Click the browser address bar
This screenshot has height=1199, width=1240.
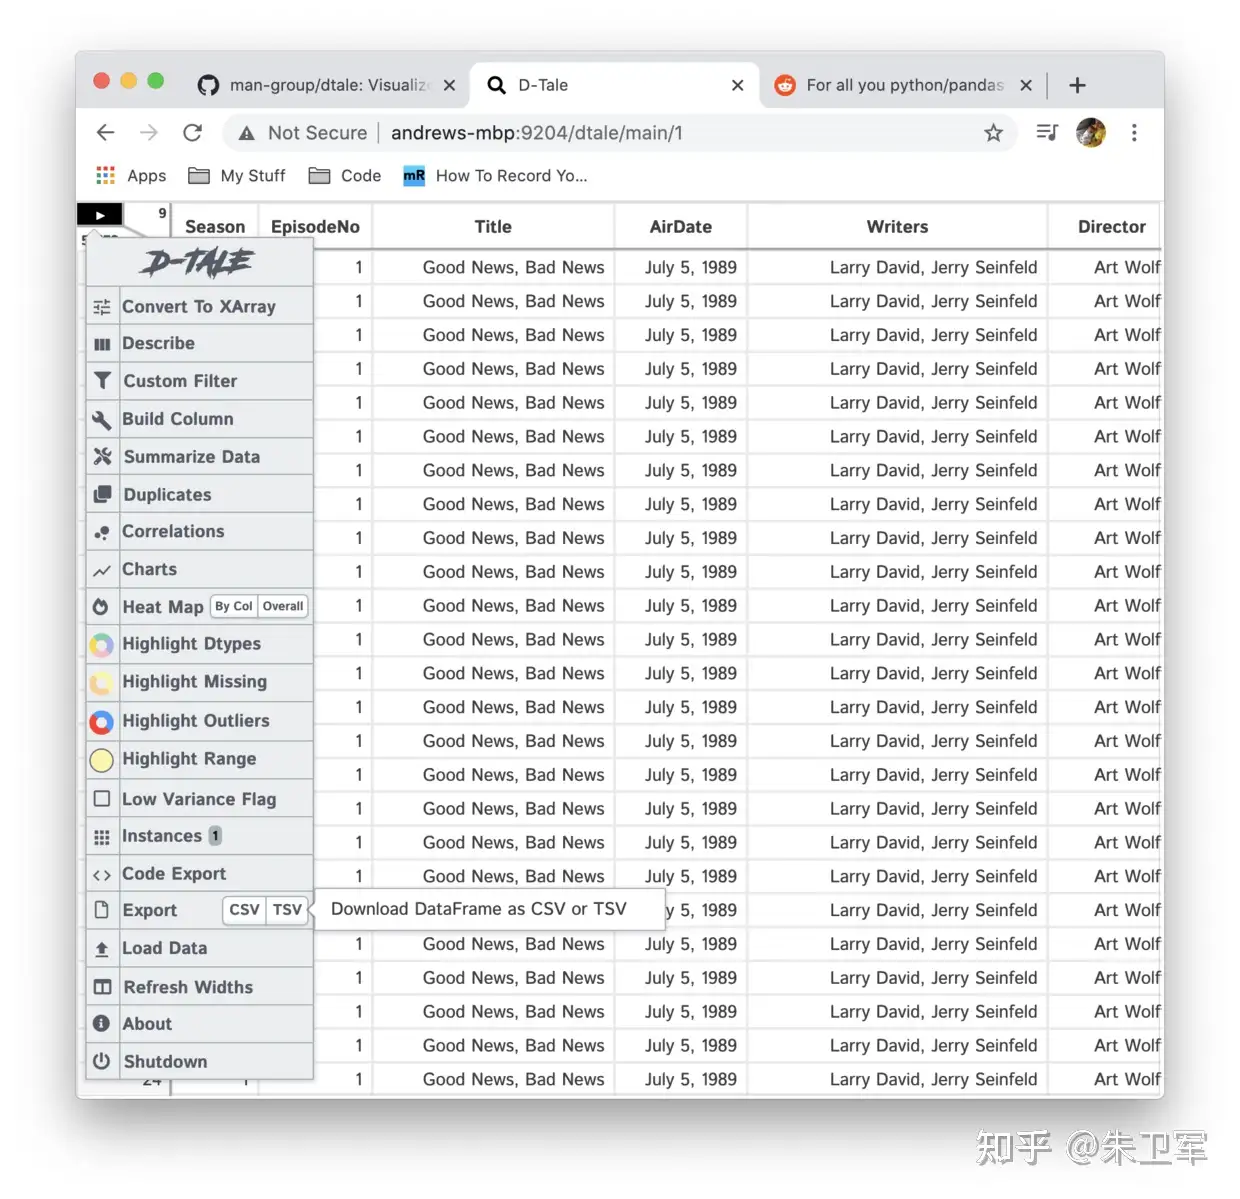click(x=620, y=133)
